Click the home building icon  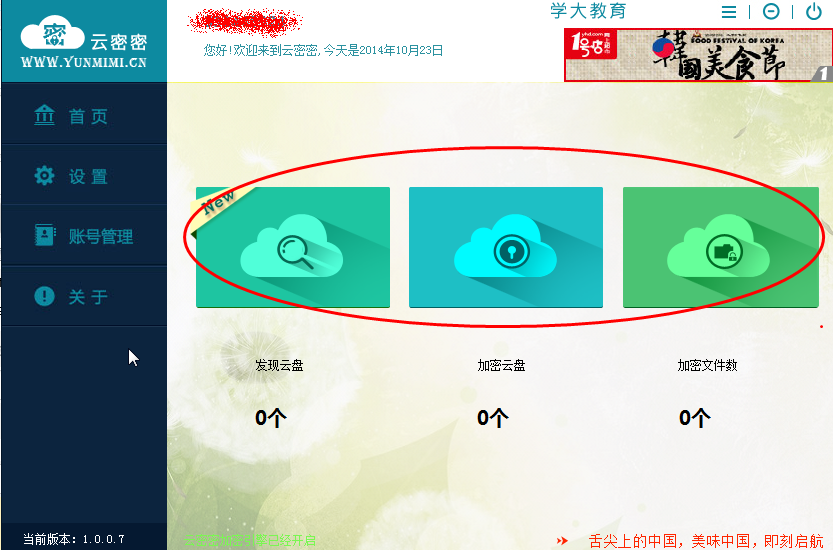pyautogui.click(x=44, y=115)
